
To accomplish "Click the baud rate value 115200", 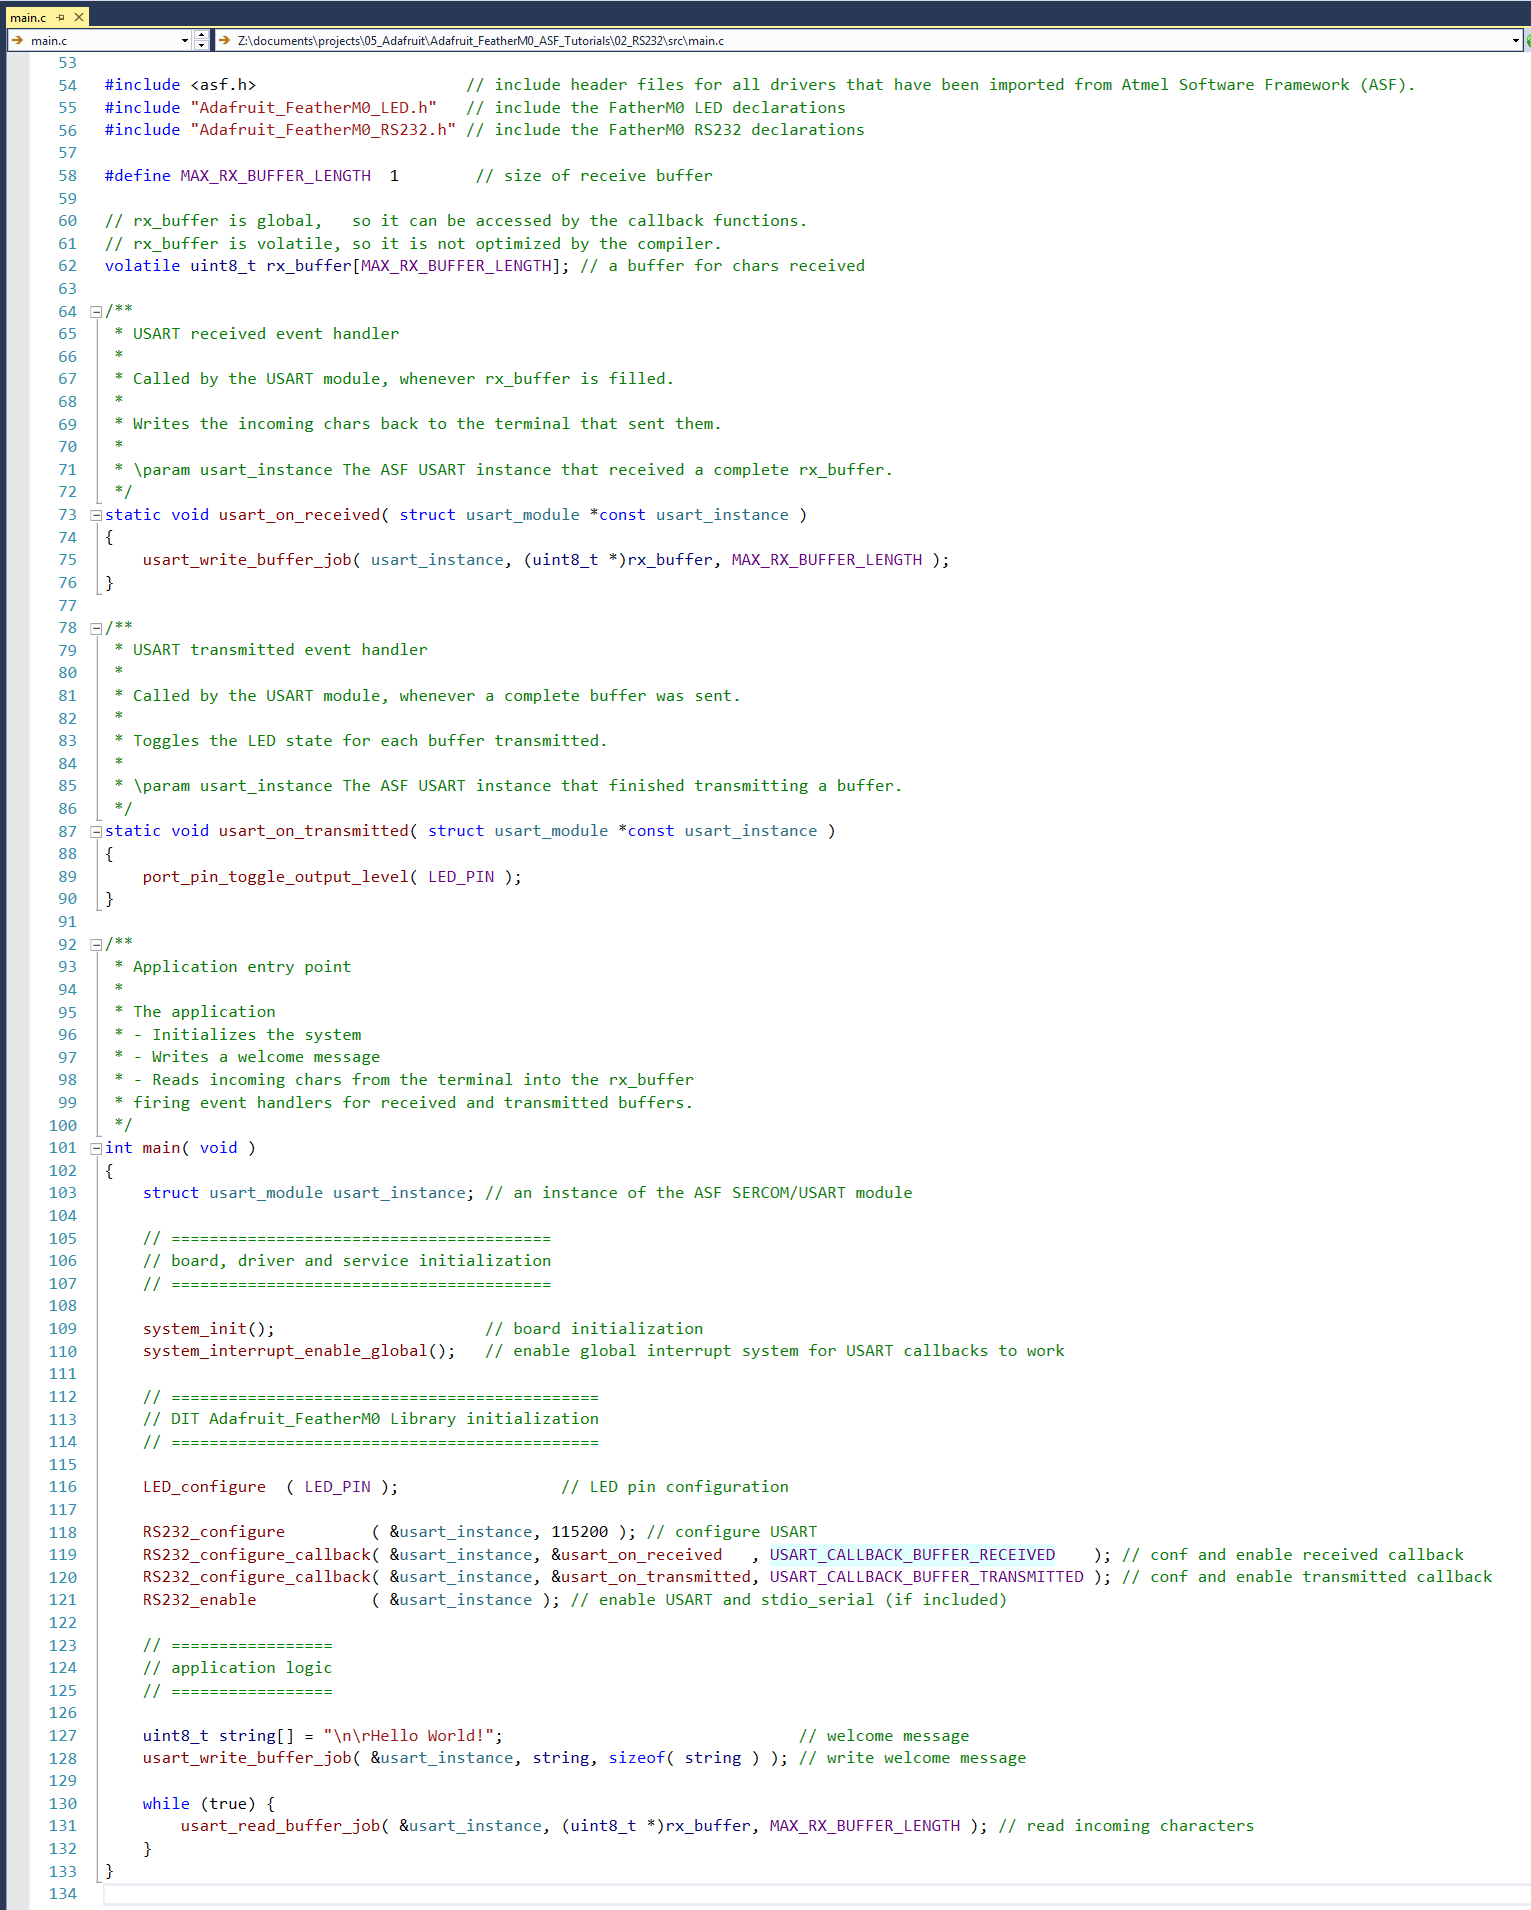I will [580, 1532].
